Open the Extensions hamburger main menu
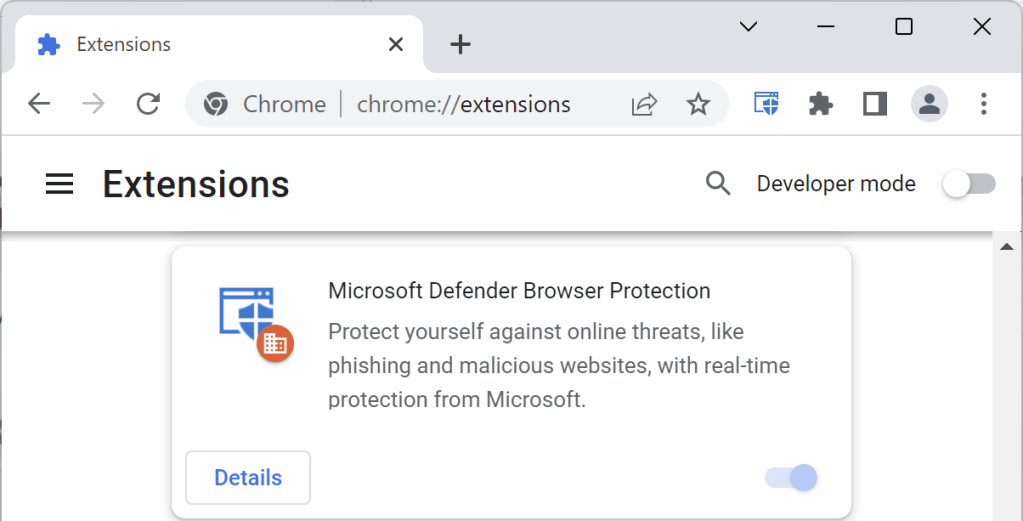Screen dimensions: 1023x521 click(60, 184)
